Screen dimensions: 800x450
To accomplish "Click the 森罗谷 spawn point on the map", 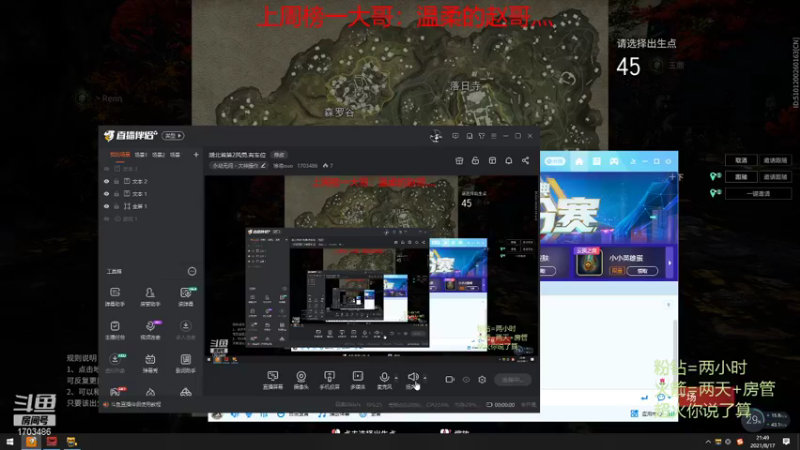I will 339,113.
